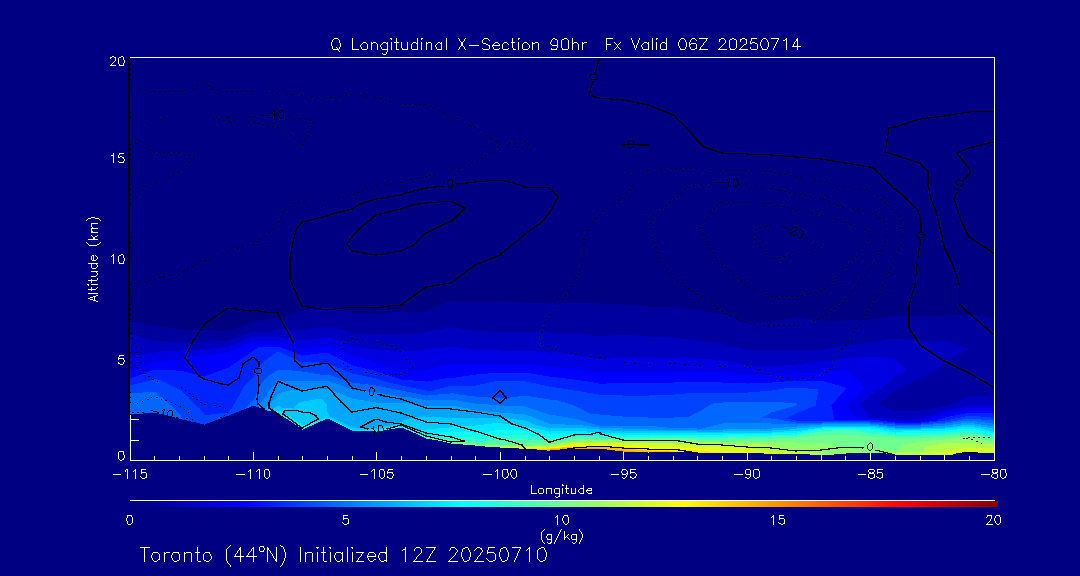Image resolution: width=1080 pixels, height=576 pixels.
Task: Click the -90 longitude tick label
Action: pyautogui.click(x=747, y=475)
